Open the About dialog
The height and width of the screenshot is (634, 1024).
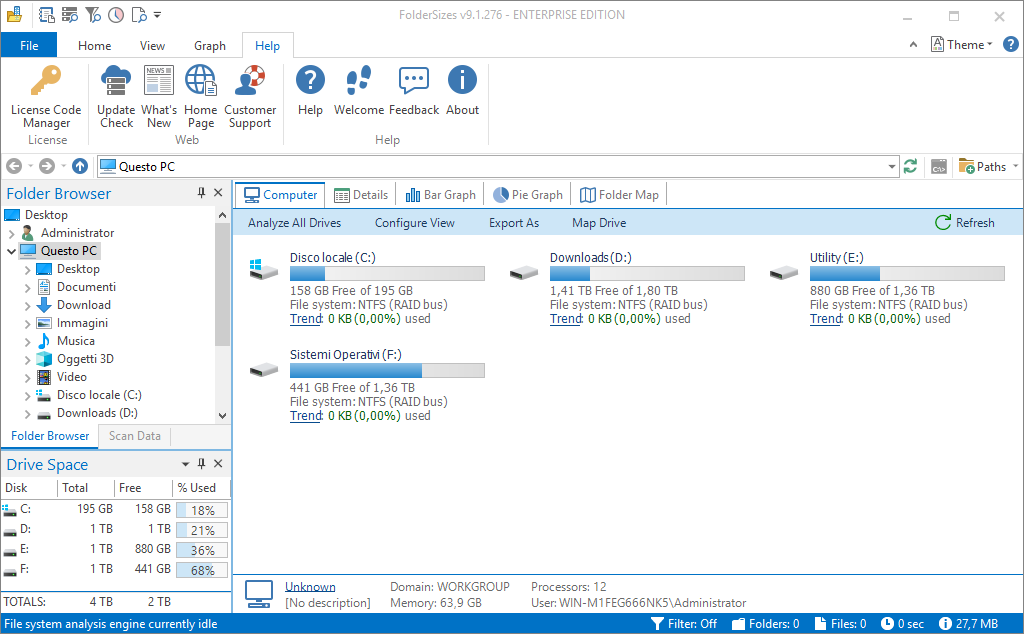pos(462,91)
